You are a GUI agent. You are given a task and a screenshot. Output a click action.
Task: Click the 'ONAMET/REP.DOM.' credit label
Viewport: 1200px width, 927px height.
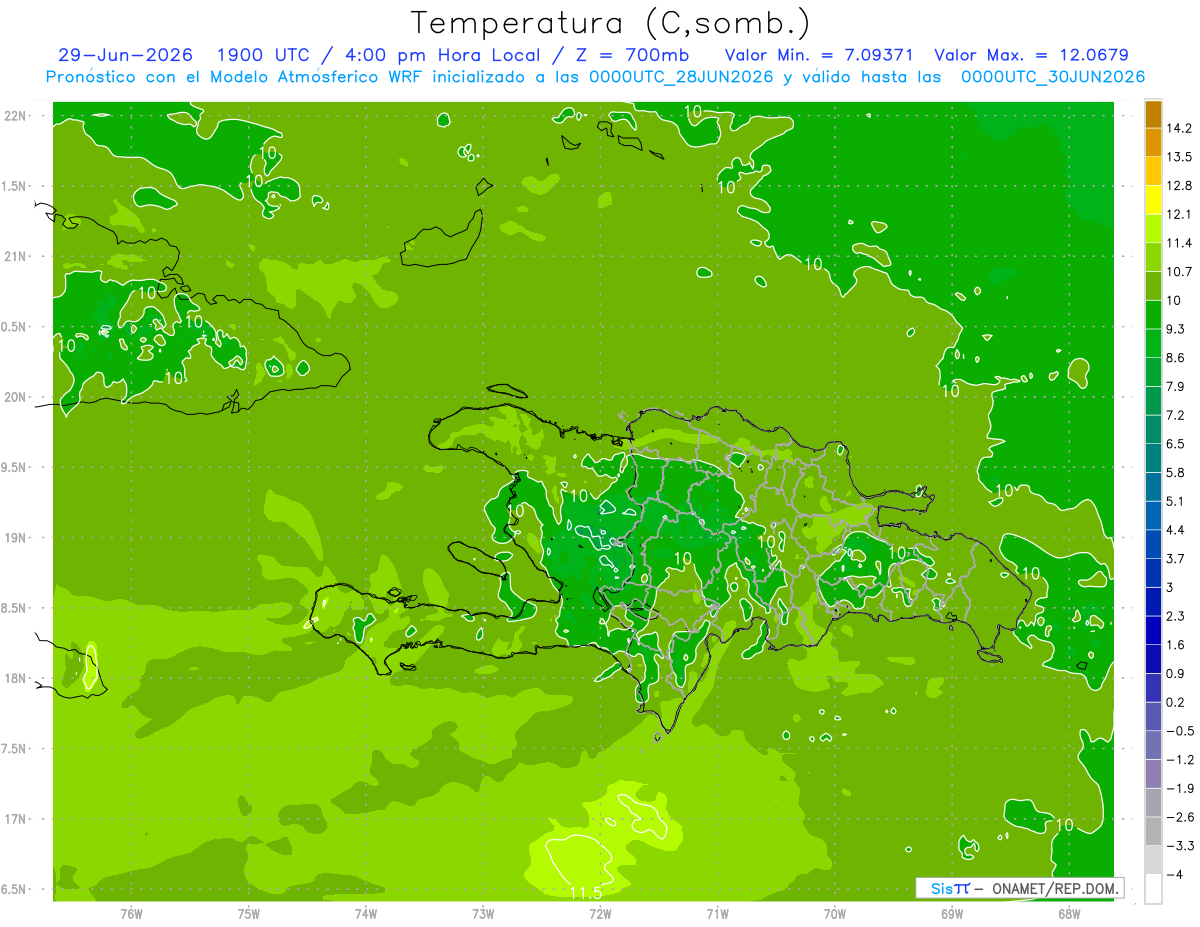(x=1055, y=888)
